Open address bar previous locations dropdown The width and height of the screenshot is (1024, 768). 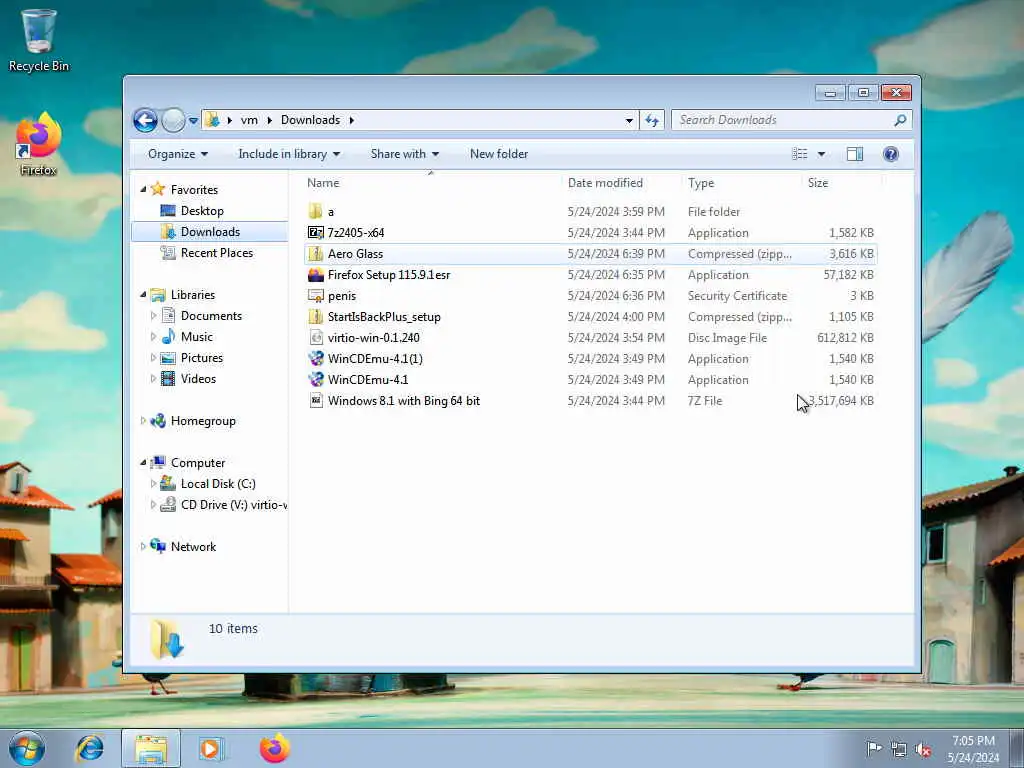(629, 120)
